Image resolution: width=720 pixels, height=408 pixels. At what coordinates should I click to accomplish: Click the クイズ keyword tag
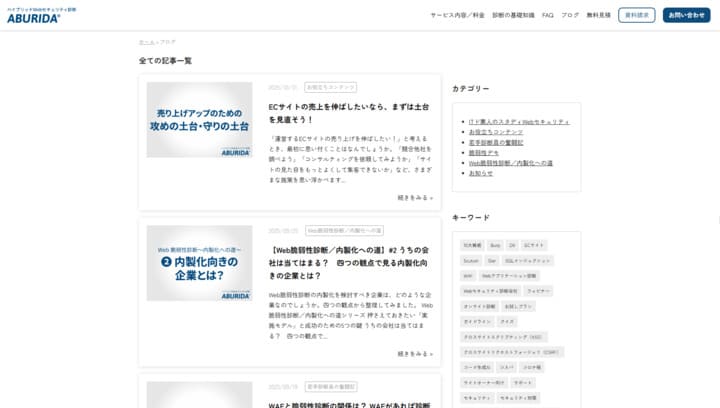pos(507,322)
